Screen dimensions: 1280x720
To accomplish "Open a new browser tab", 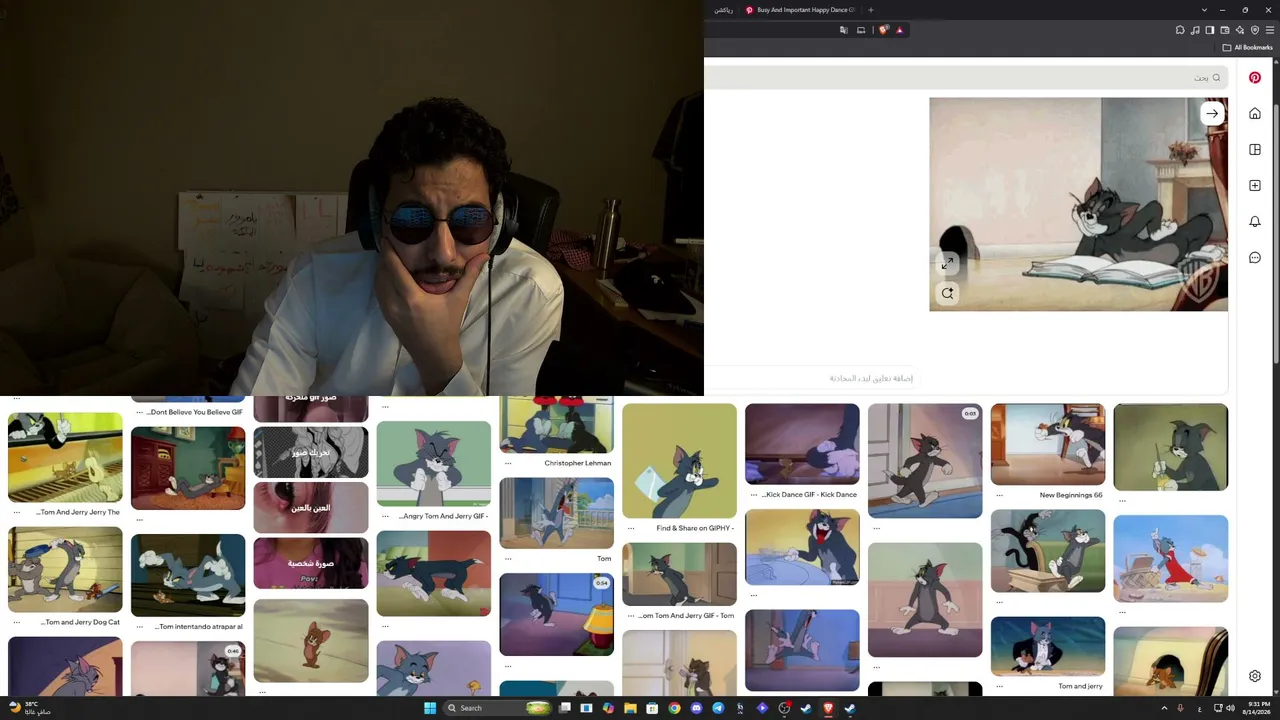I will coord(871,10).
